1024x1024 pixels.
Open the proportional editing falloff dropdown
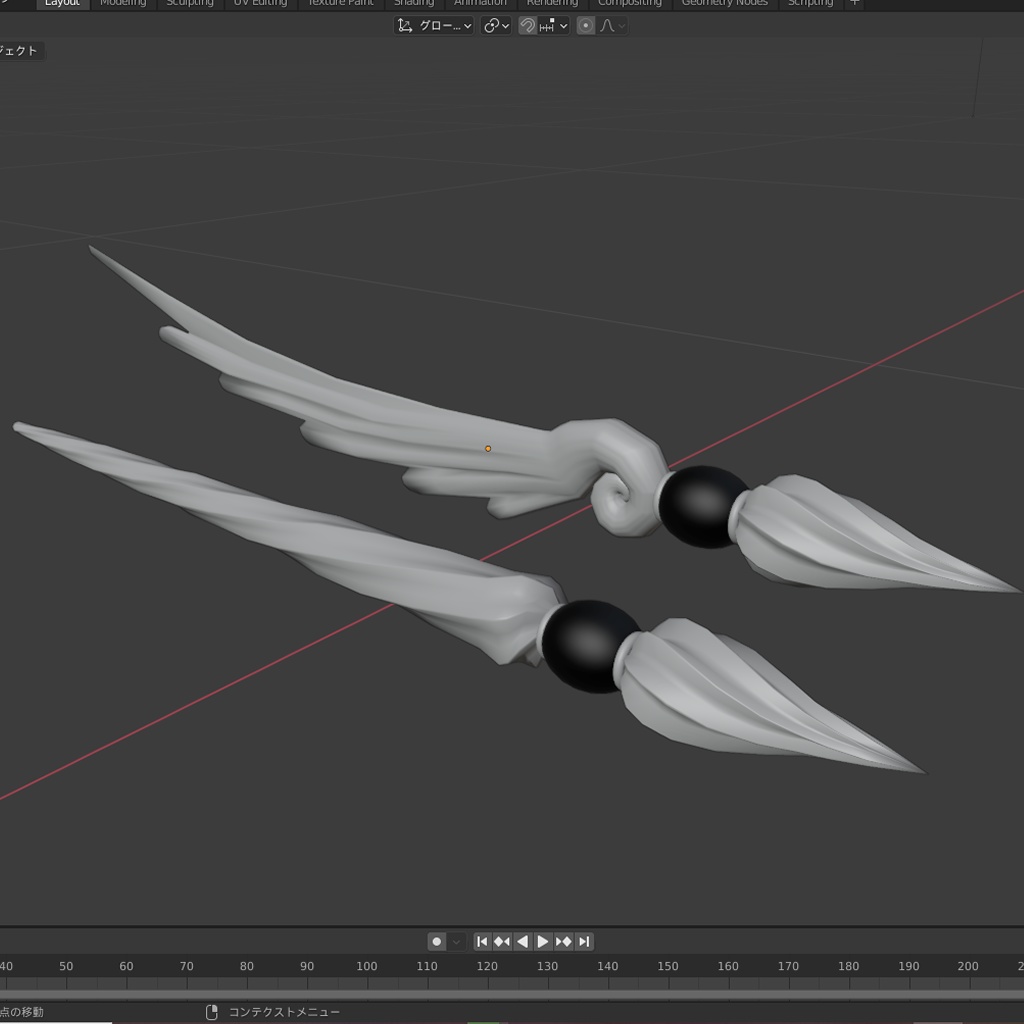pyautogui.click(x=613, y=25)
